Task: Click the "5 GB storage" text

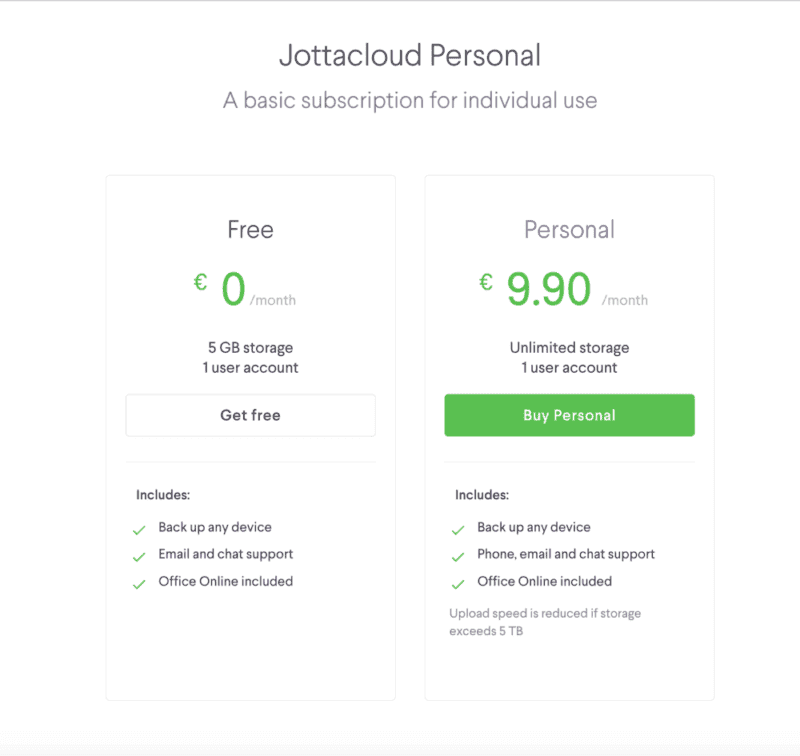Action: point(250,347)
